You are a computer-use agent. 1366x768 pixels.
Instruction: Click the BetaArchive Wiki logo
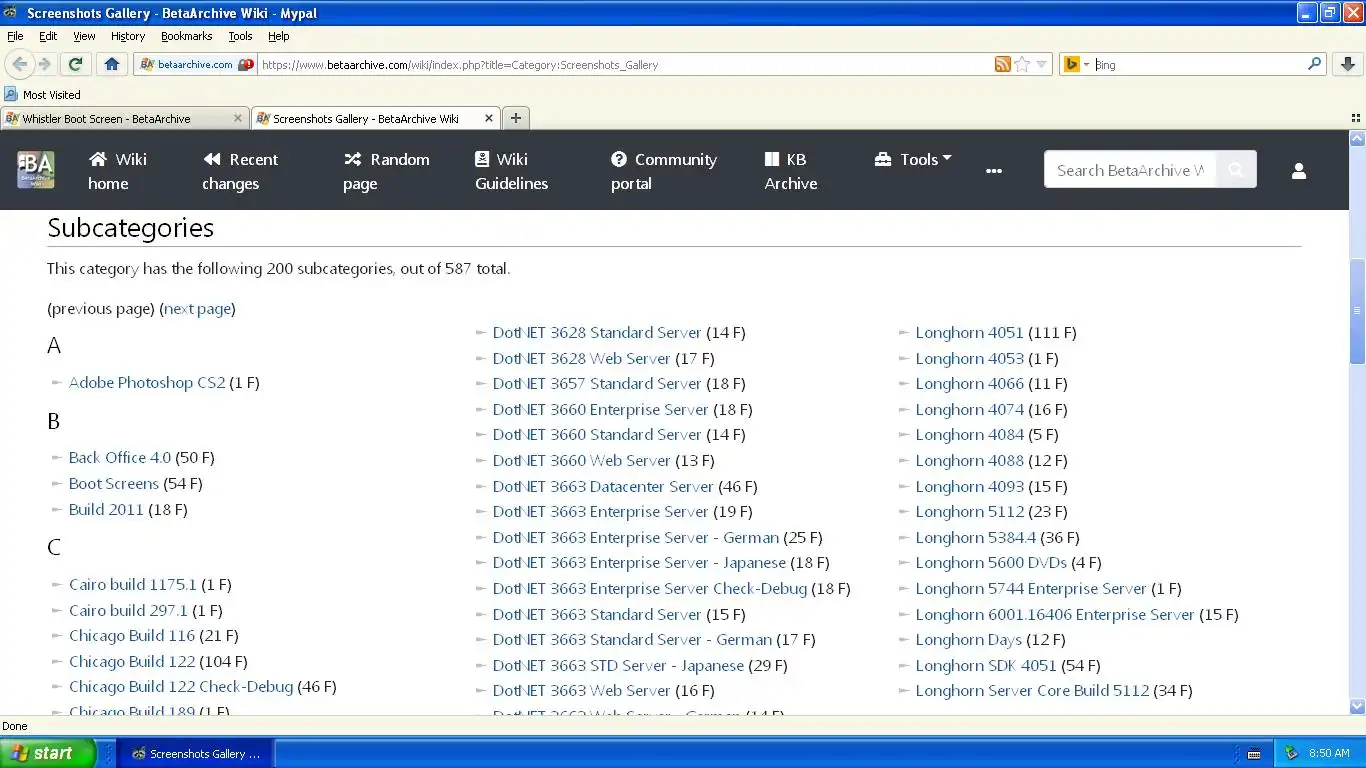point(36,170)
